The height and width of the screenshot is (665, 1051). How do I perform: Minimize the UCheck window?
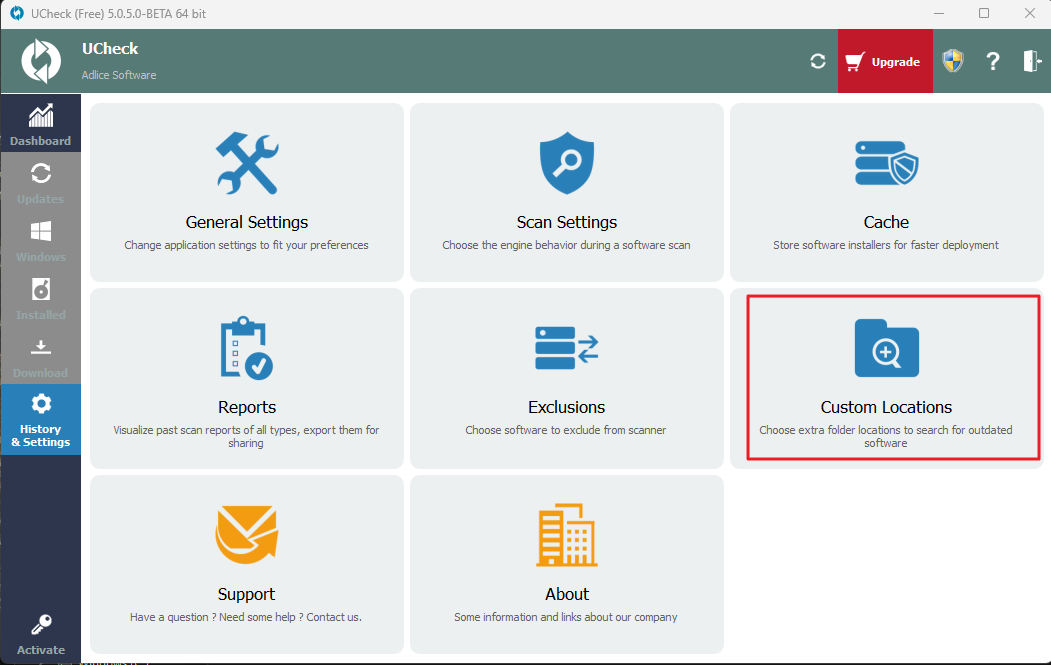tap(939, 13)
